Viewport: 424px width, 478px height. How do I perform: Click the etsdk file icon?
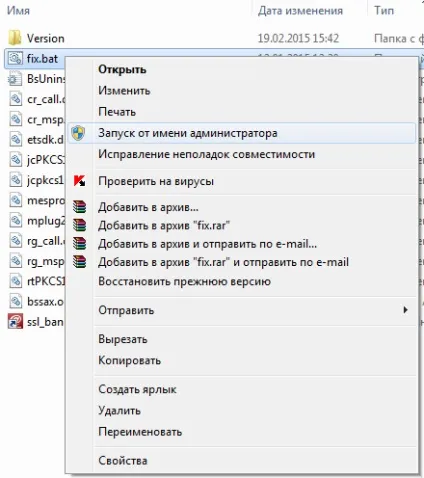[x=15, y=139]
